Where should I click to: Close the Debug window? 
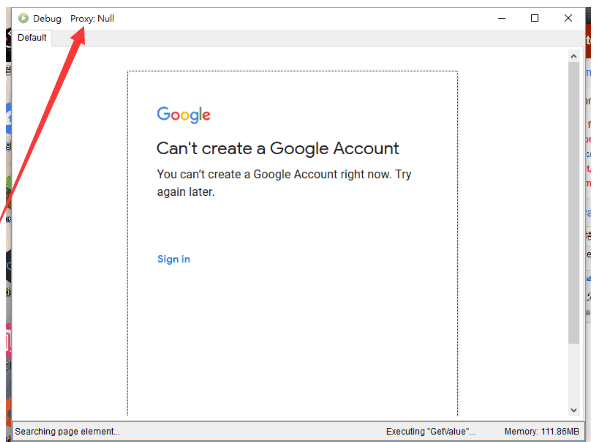point(567,18)
